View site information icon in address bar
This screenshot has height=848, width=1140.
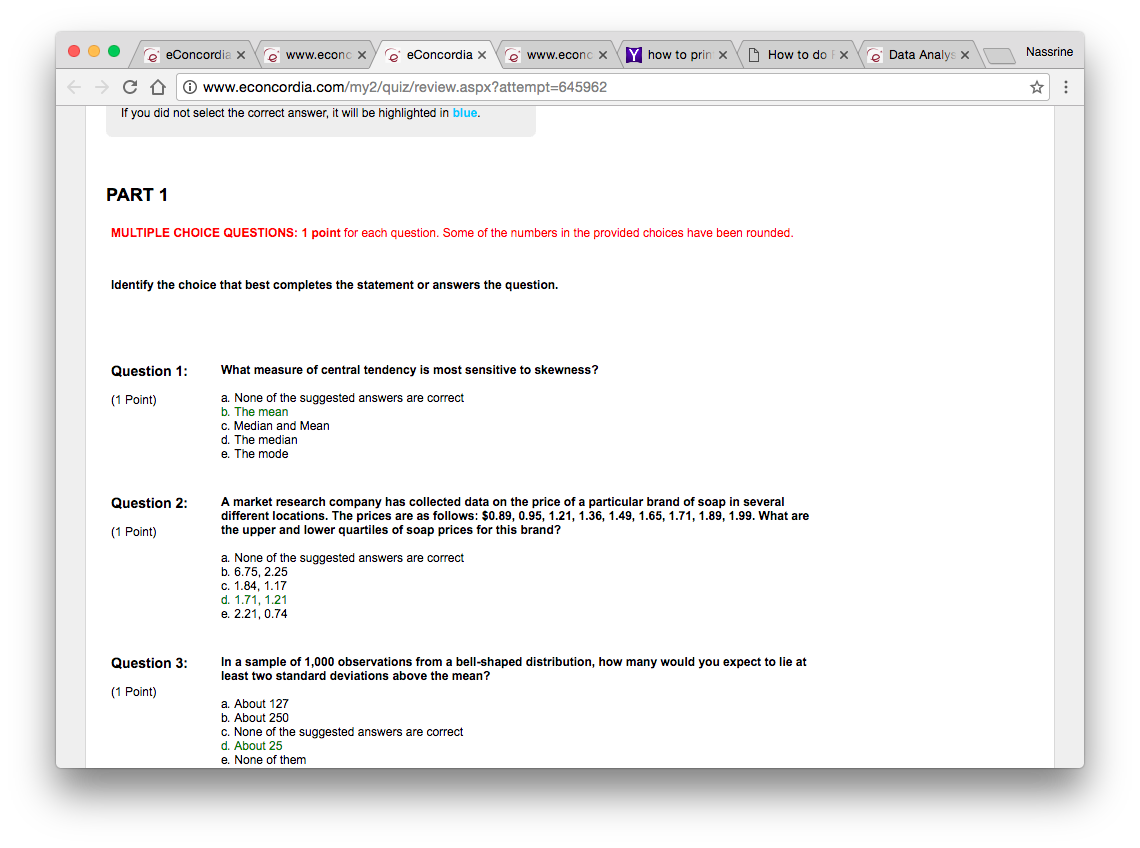pos(191,87)
